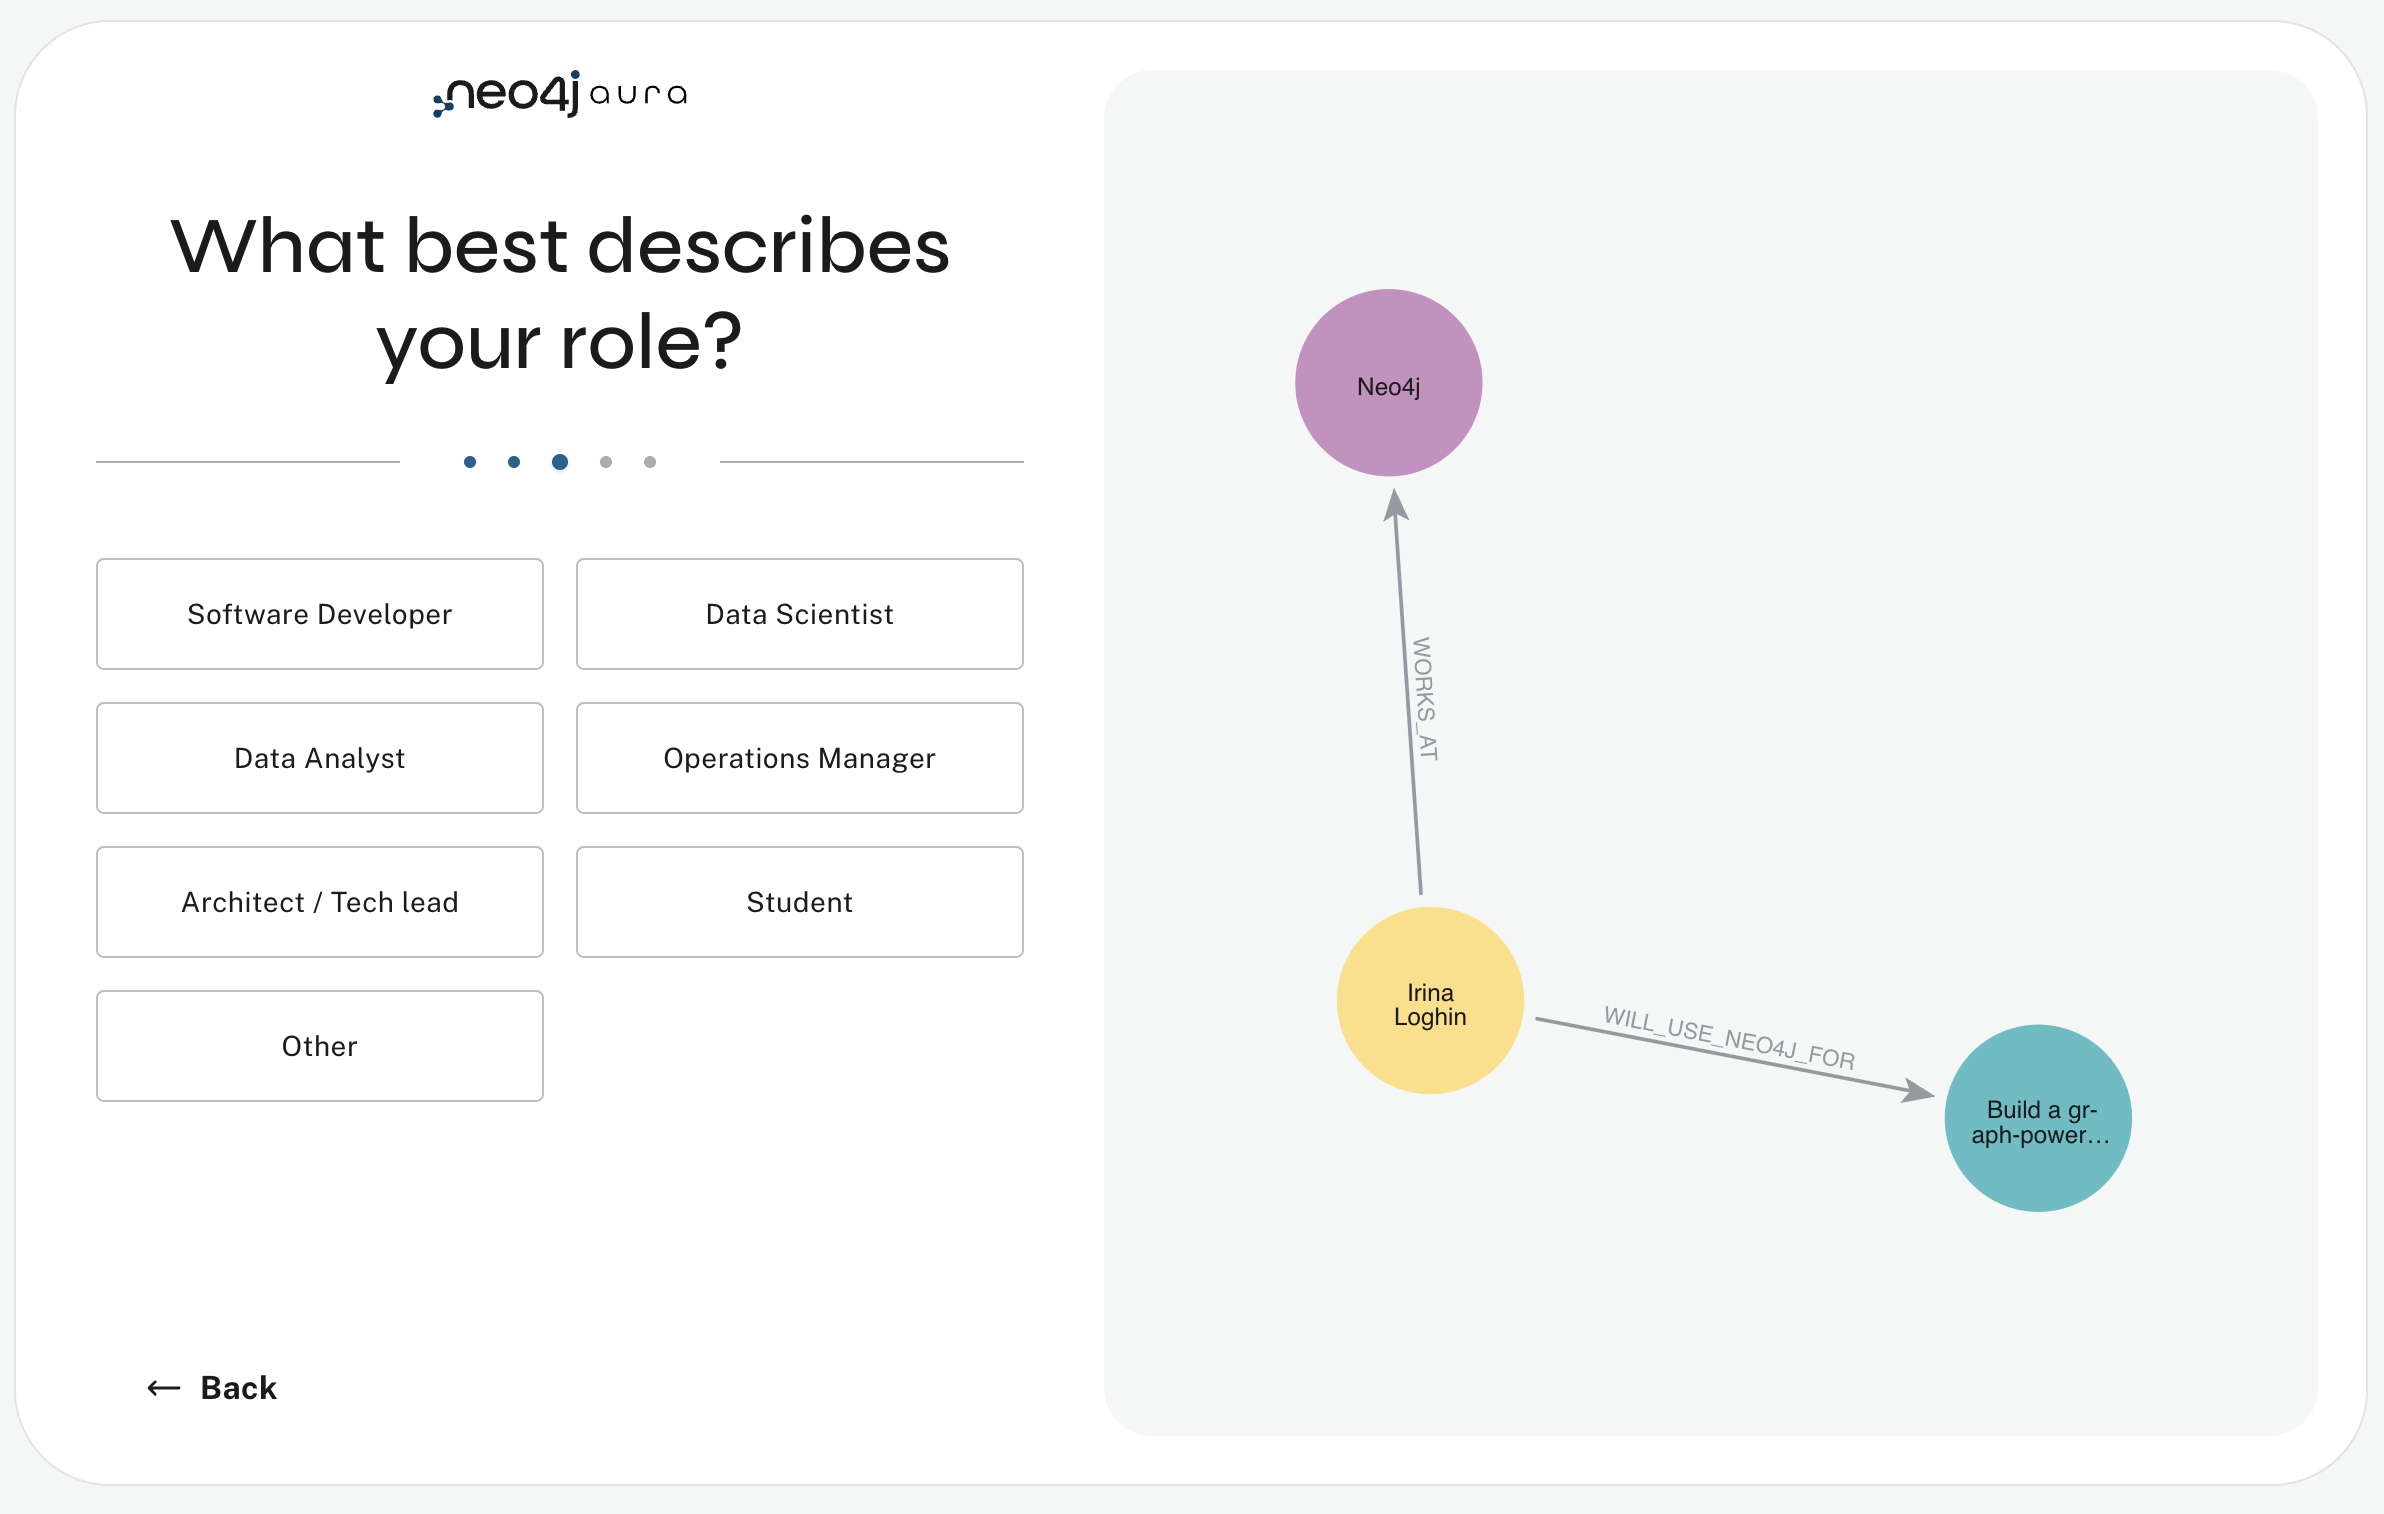Screen dimensions: 2384x1514
Task: Click the teal Build a graph-power node
Action: click(2038, 1118)
